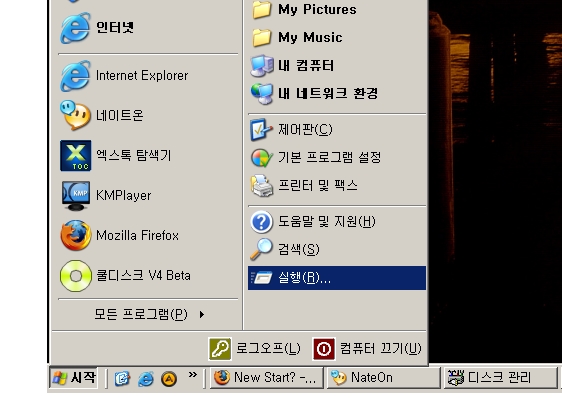
Task: Switch to the NateOn taskbar window
Action: click(384, 378)
